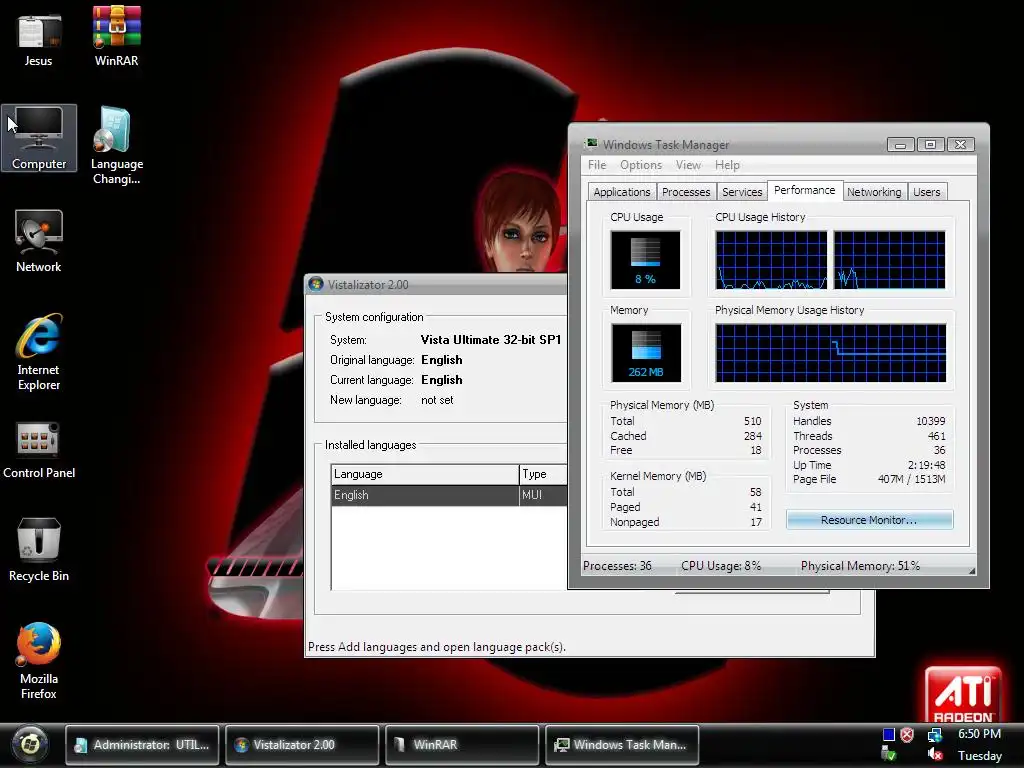Click Safely Remove Hardware tray icon
1024x768 pixels.
pos(888,755)
